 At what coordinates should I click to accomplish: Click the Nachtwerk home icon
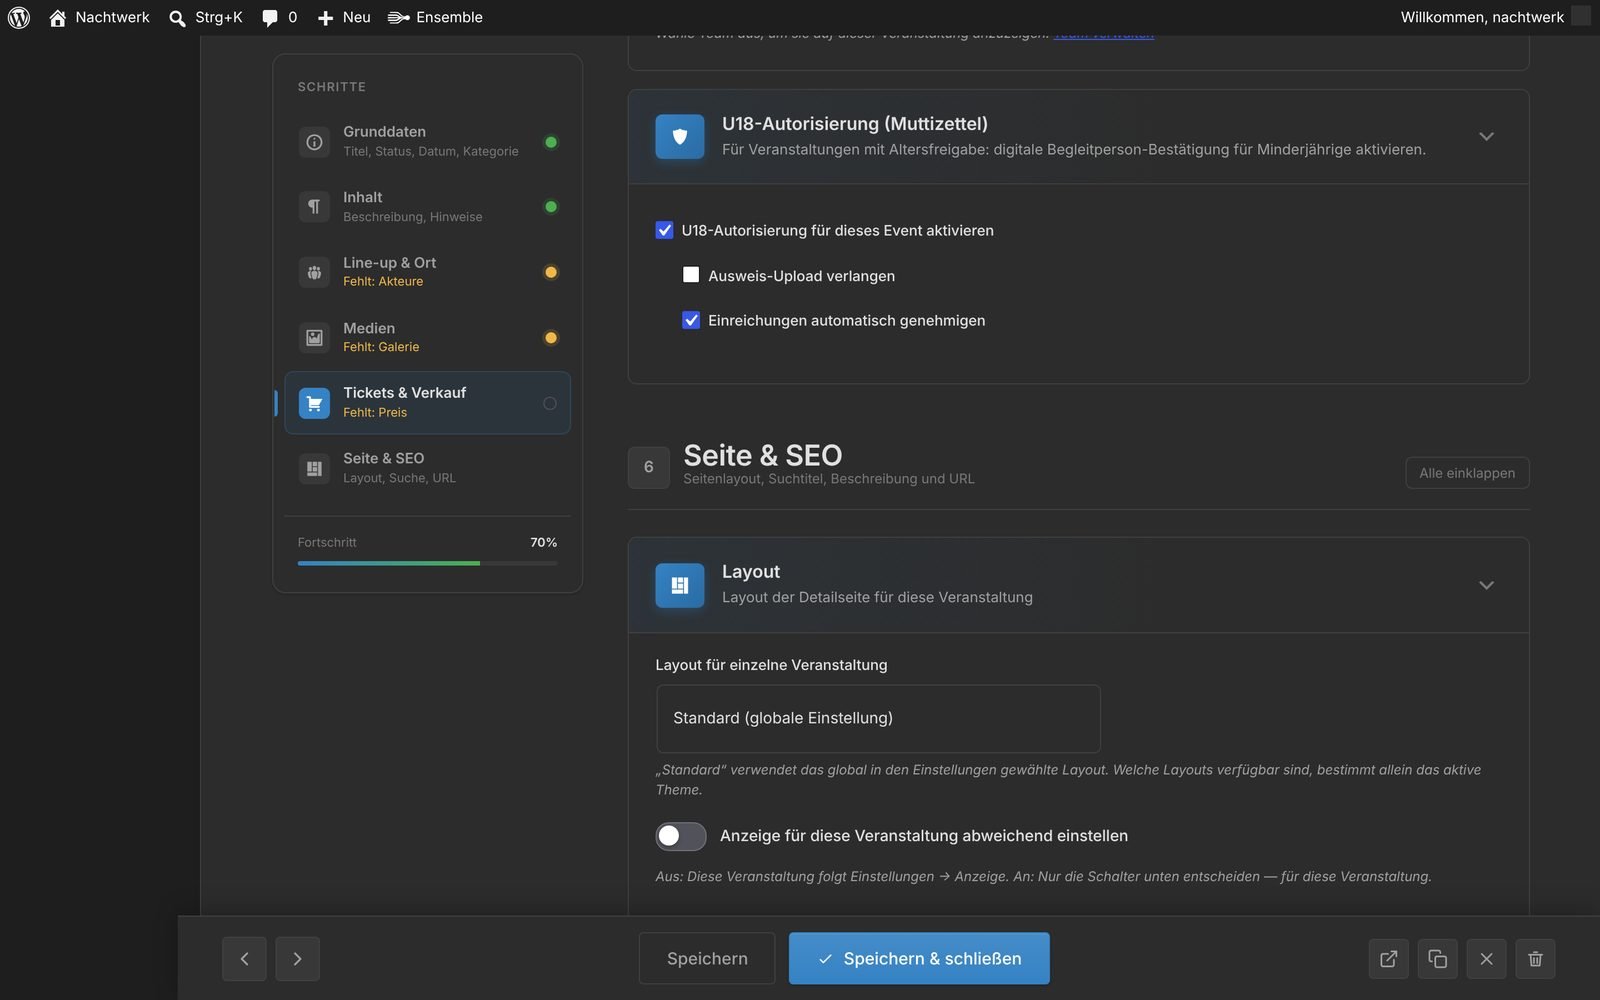58,17
